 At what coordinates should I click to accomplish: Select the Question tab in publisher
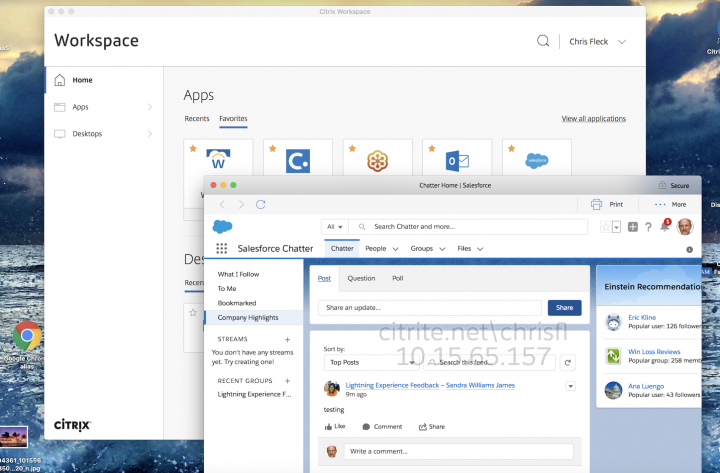point(361,279)
